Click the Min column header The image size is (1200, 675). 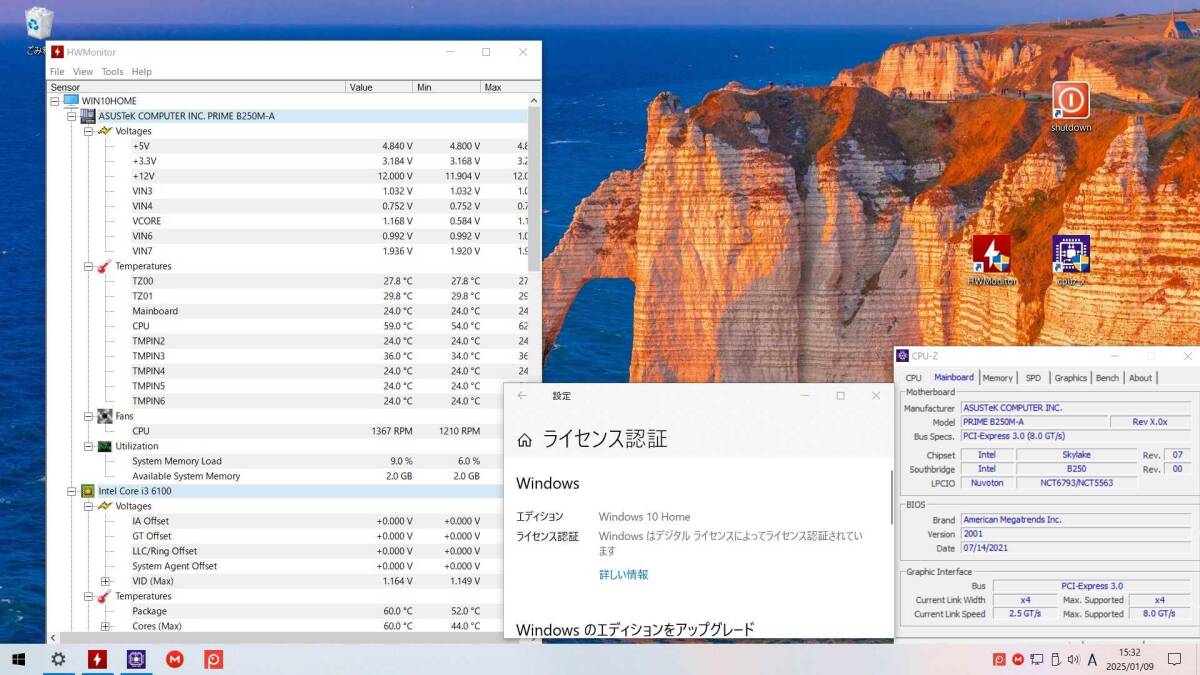pyautogui.click(x=446, y=87)
